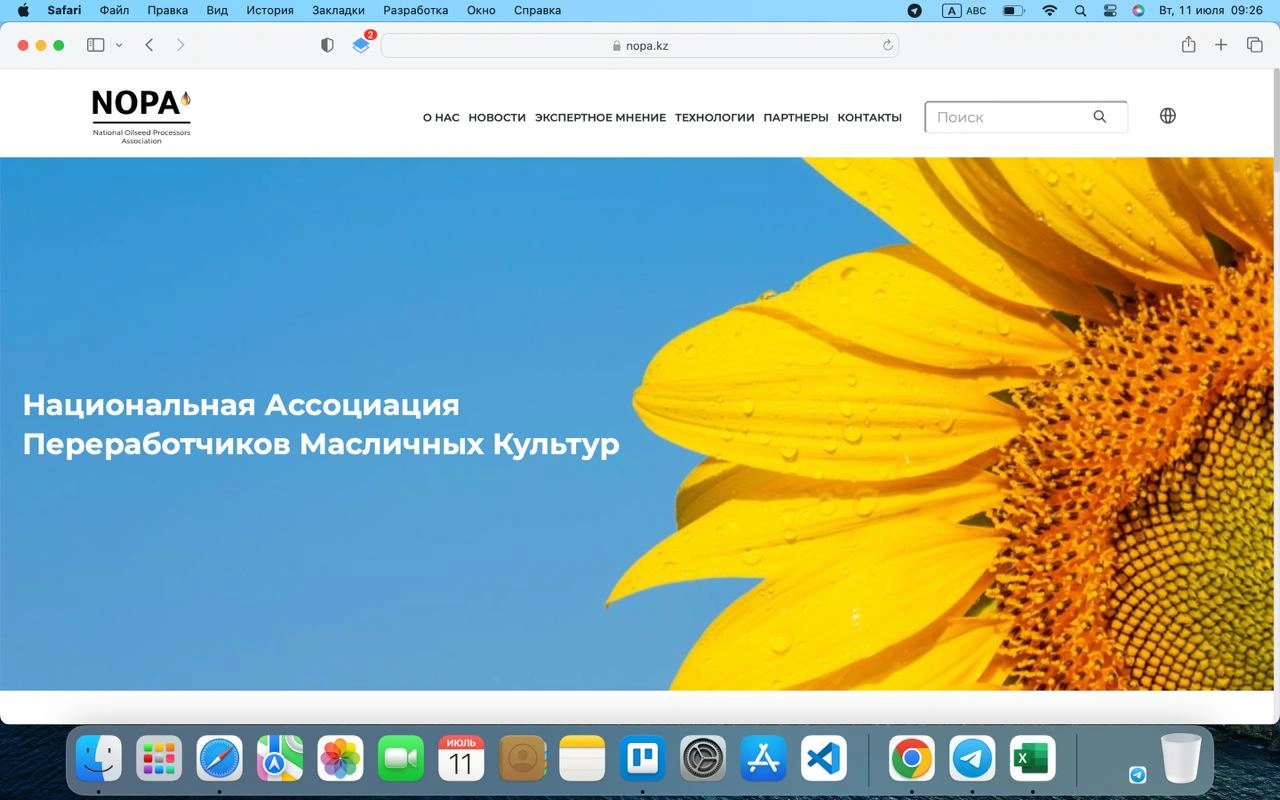Click the privacy shield icon in toolbar

327,45
